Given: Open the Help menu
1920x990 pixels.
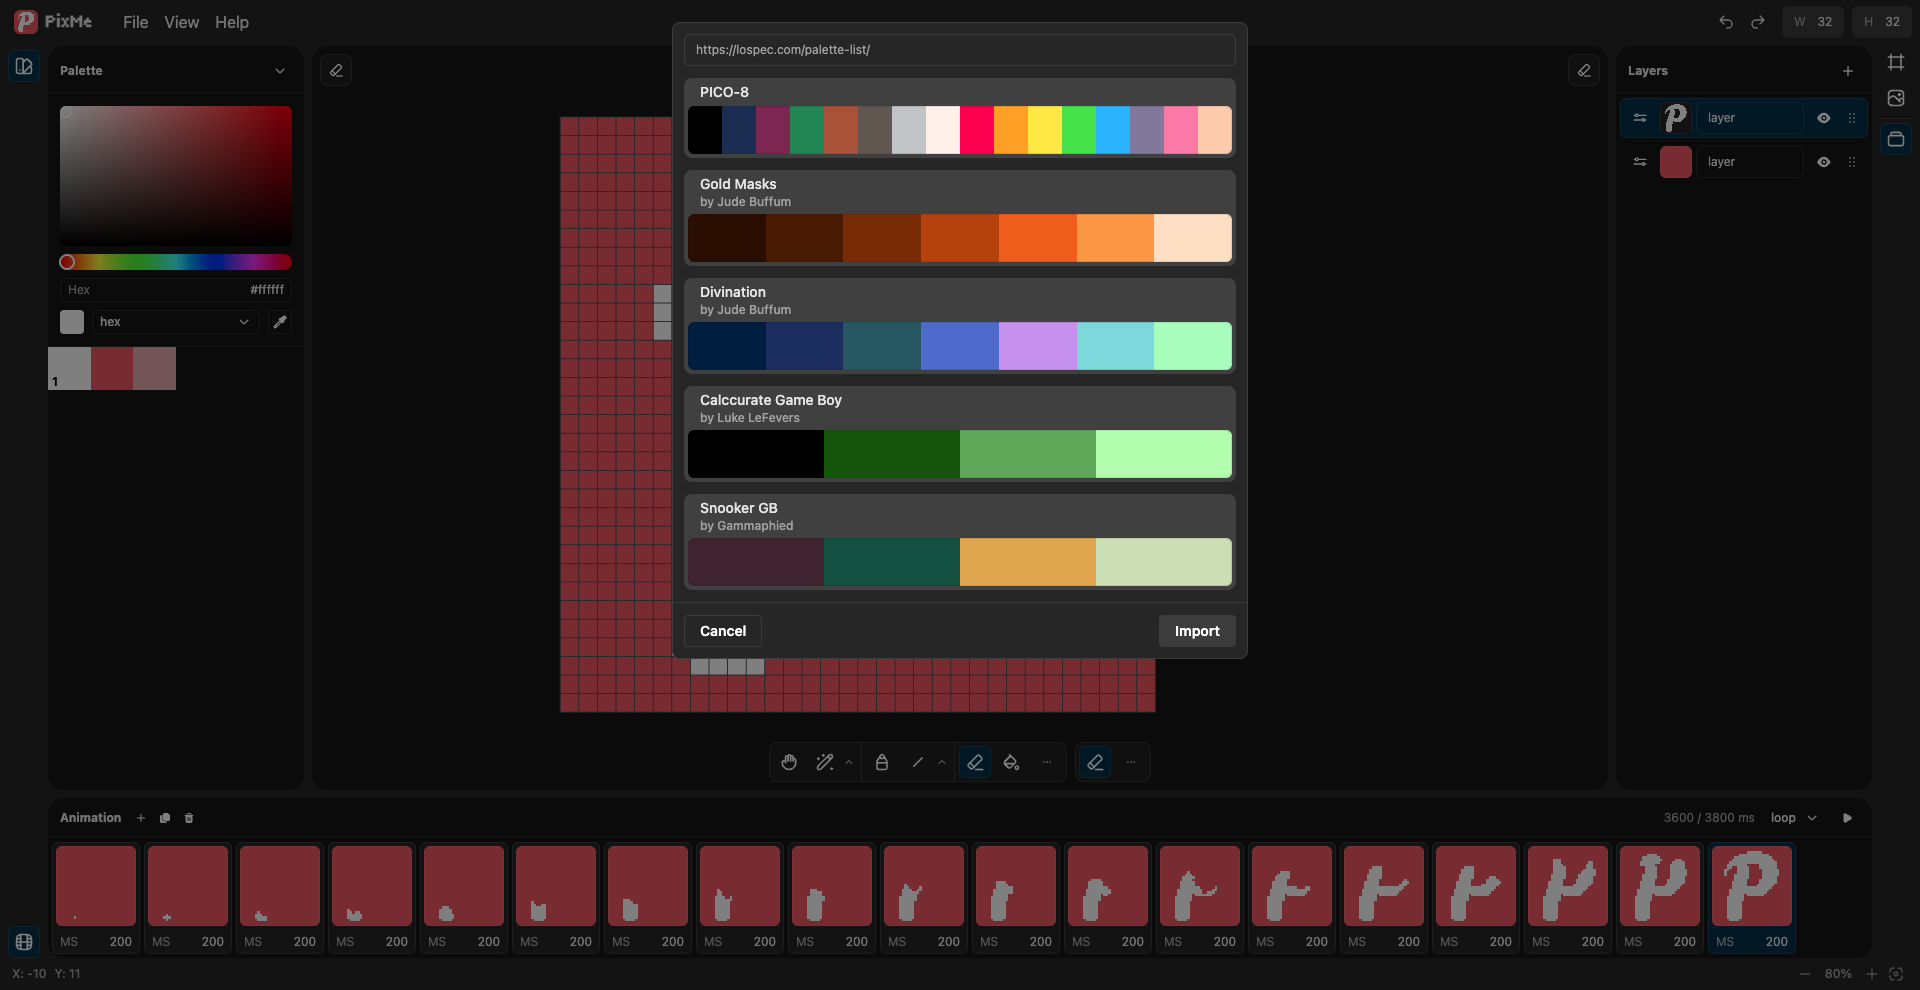Looking at the screenshot, I should pos(232,22).
